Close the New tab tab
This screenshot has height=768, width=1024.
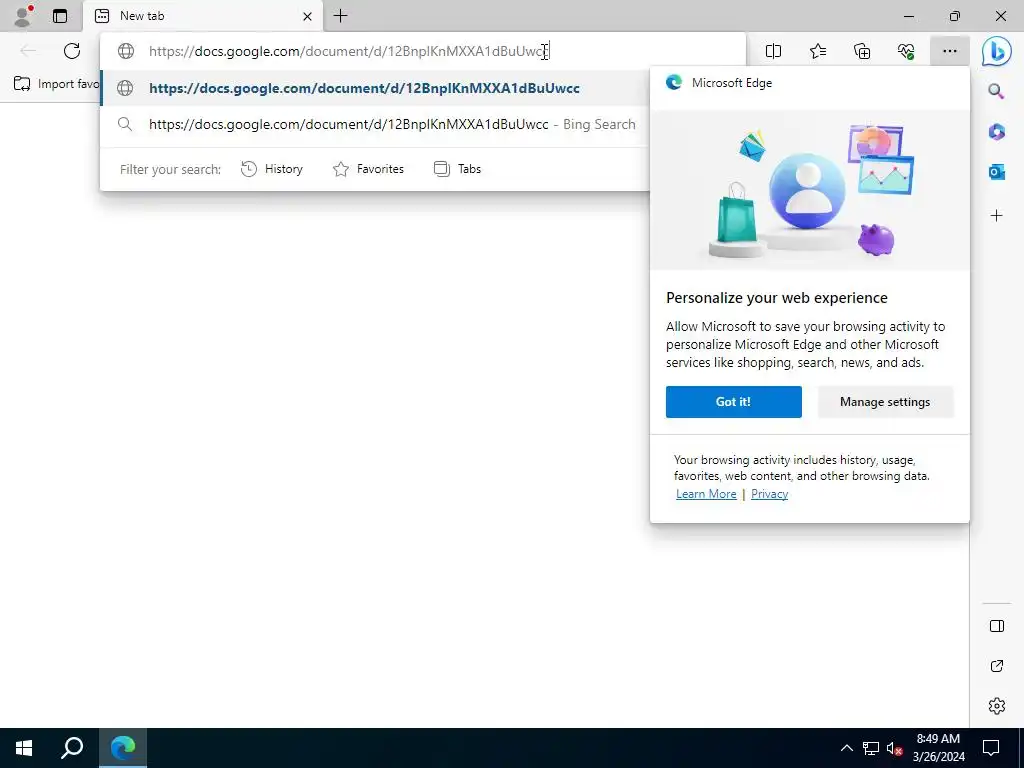pos(307,16)
